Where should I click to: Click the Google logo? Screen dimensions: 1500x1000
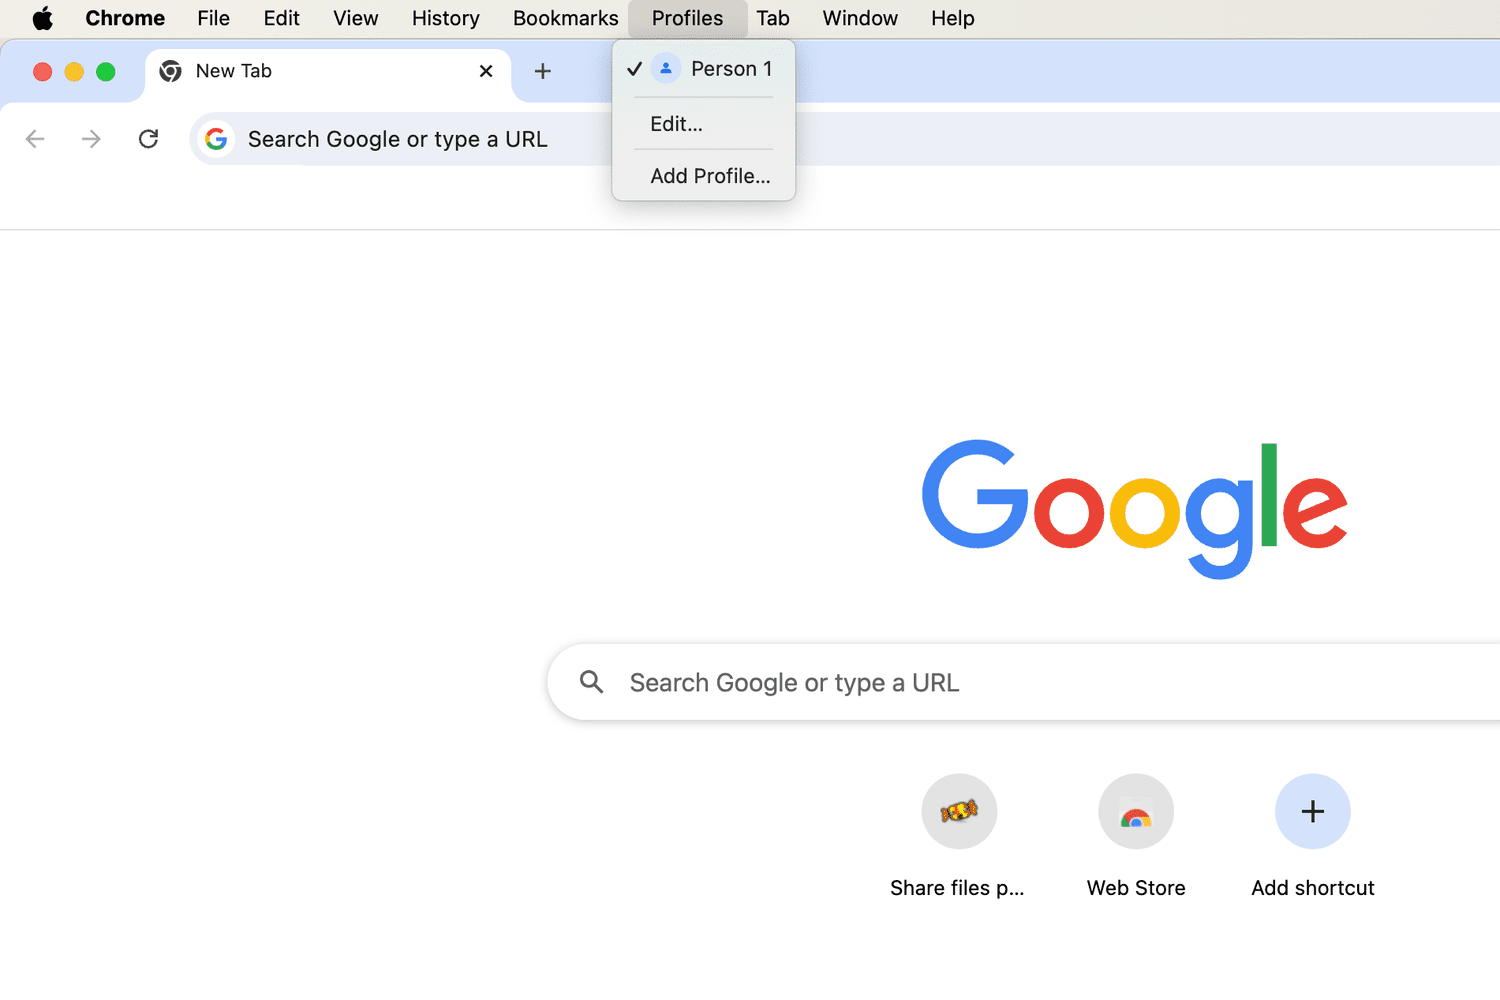[x=1134, y=508]
